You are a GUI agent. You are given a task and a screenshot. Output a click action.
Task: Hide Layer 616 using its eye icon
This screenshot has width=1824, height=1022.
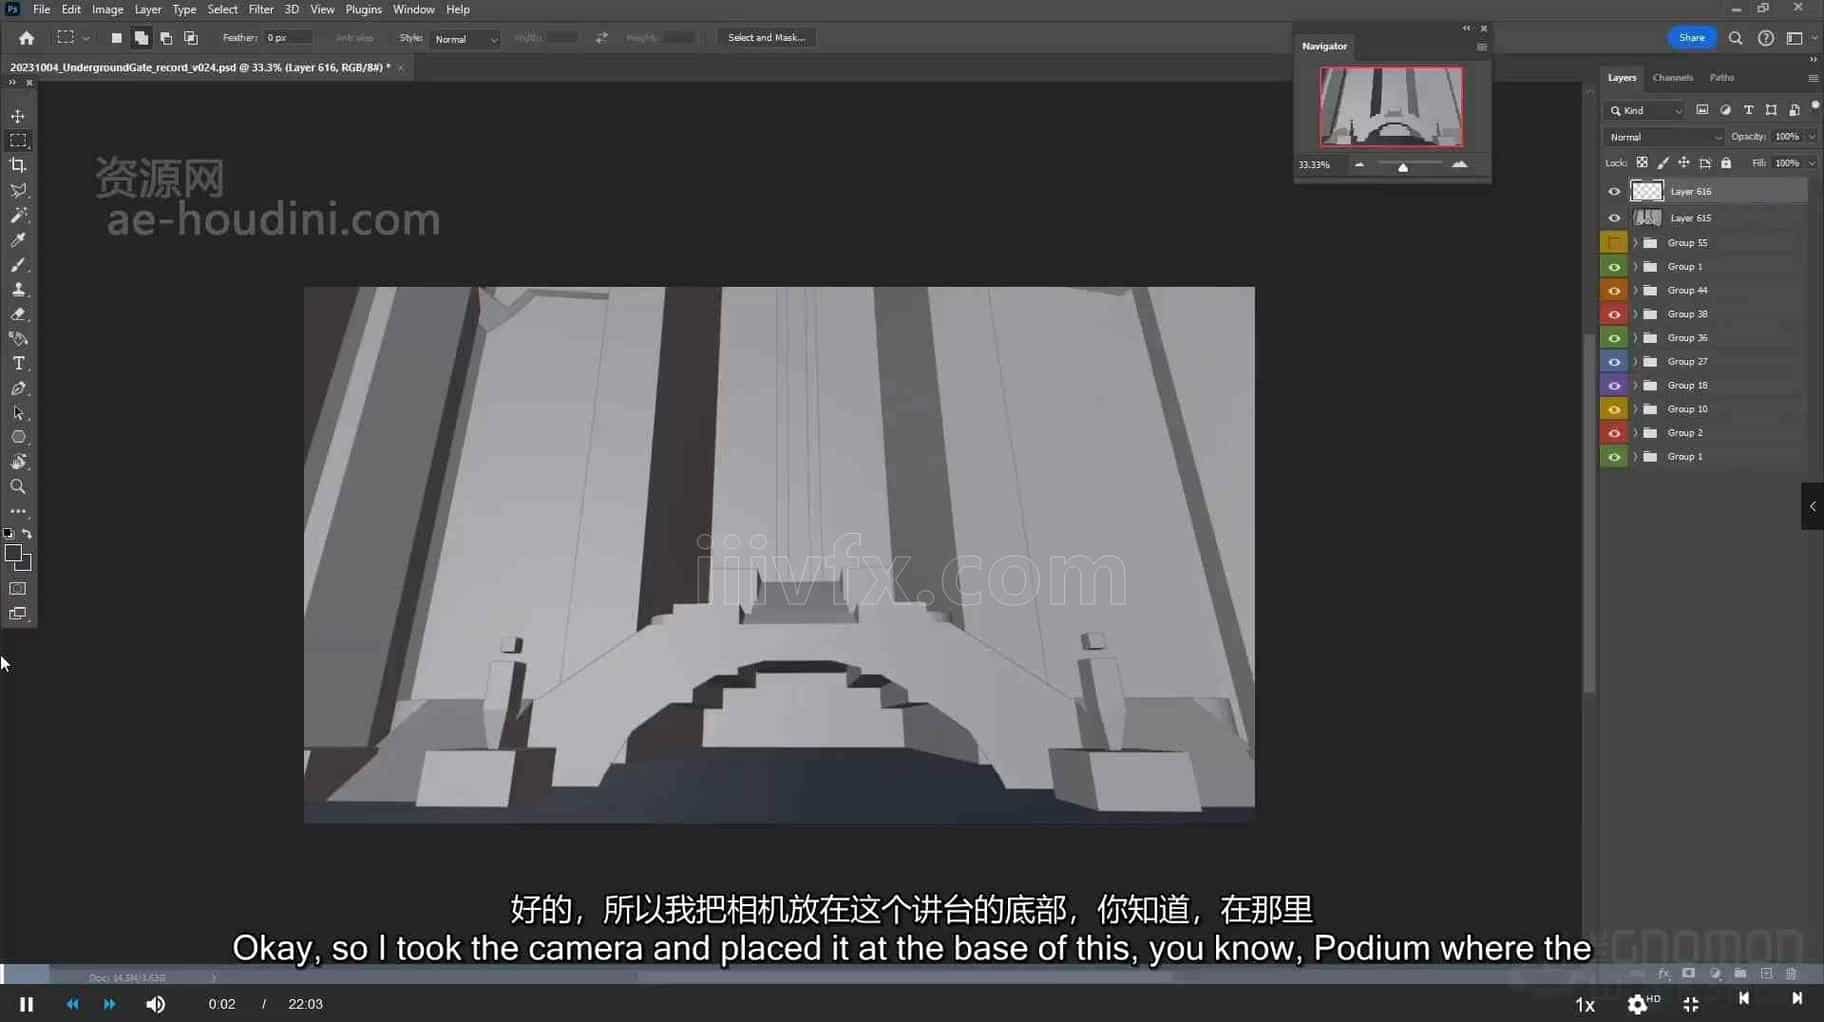[x=1614, y=191]
